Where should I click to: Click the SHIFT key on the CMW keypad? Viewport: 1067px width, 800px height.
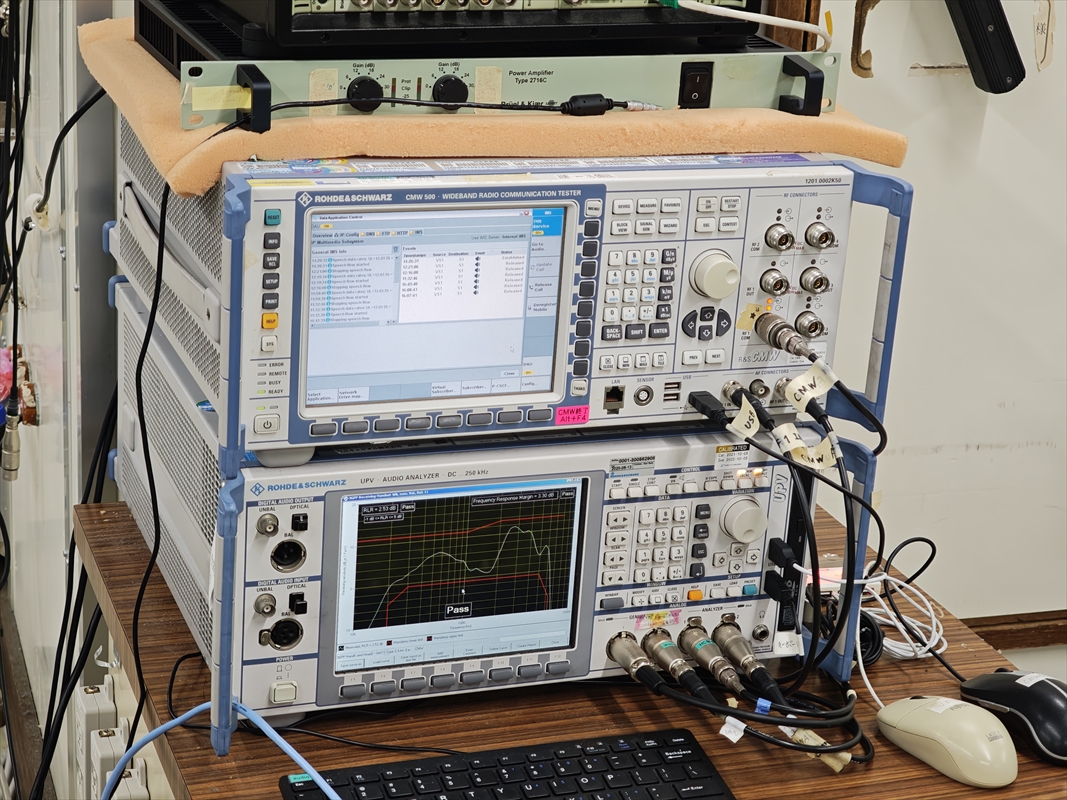(x=636, y=331)
